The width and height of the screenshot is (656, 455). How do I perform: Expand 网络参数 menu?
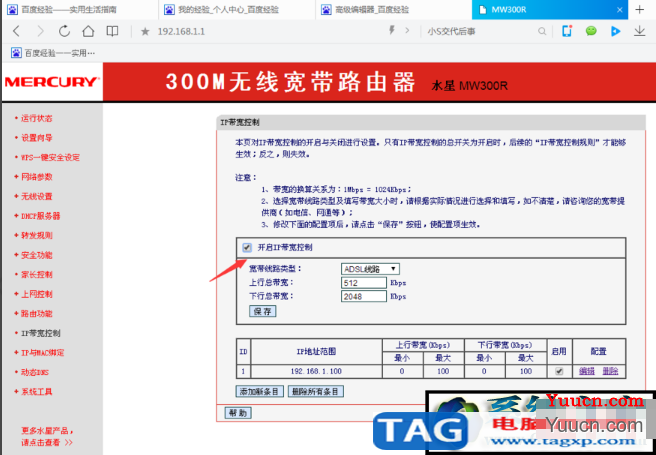point(37,177)
